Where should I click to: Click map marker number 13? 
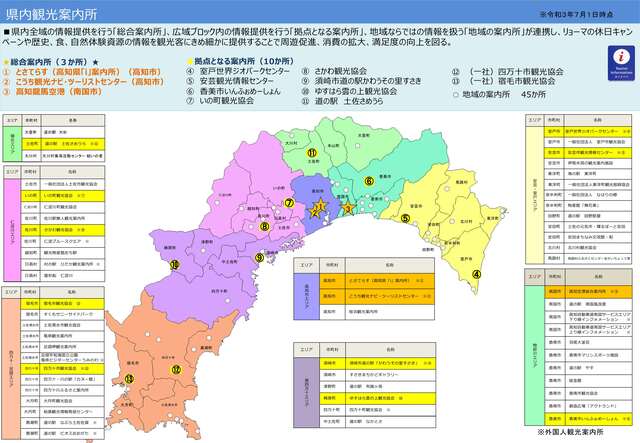(x=128, y=378)
